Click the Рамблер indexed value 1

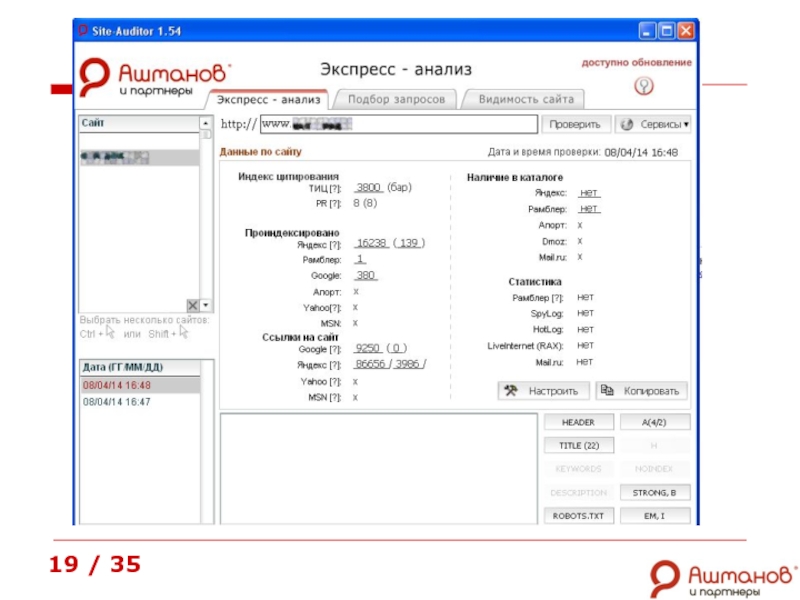click(360, 259)
